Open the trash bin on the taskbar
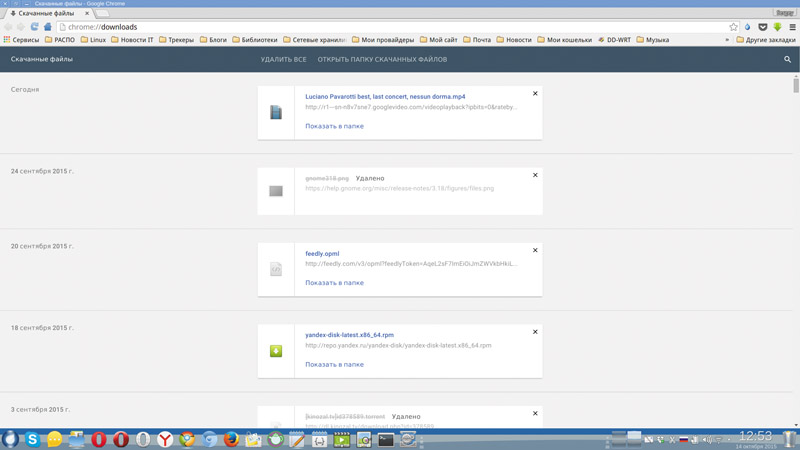Screen dimensions: 800x450 [x=789, y=439]
